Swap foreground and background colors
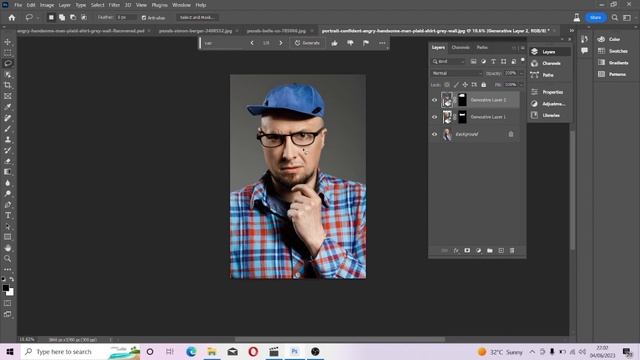The width and height of the screenshot is (640, 360). [12, 279]
